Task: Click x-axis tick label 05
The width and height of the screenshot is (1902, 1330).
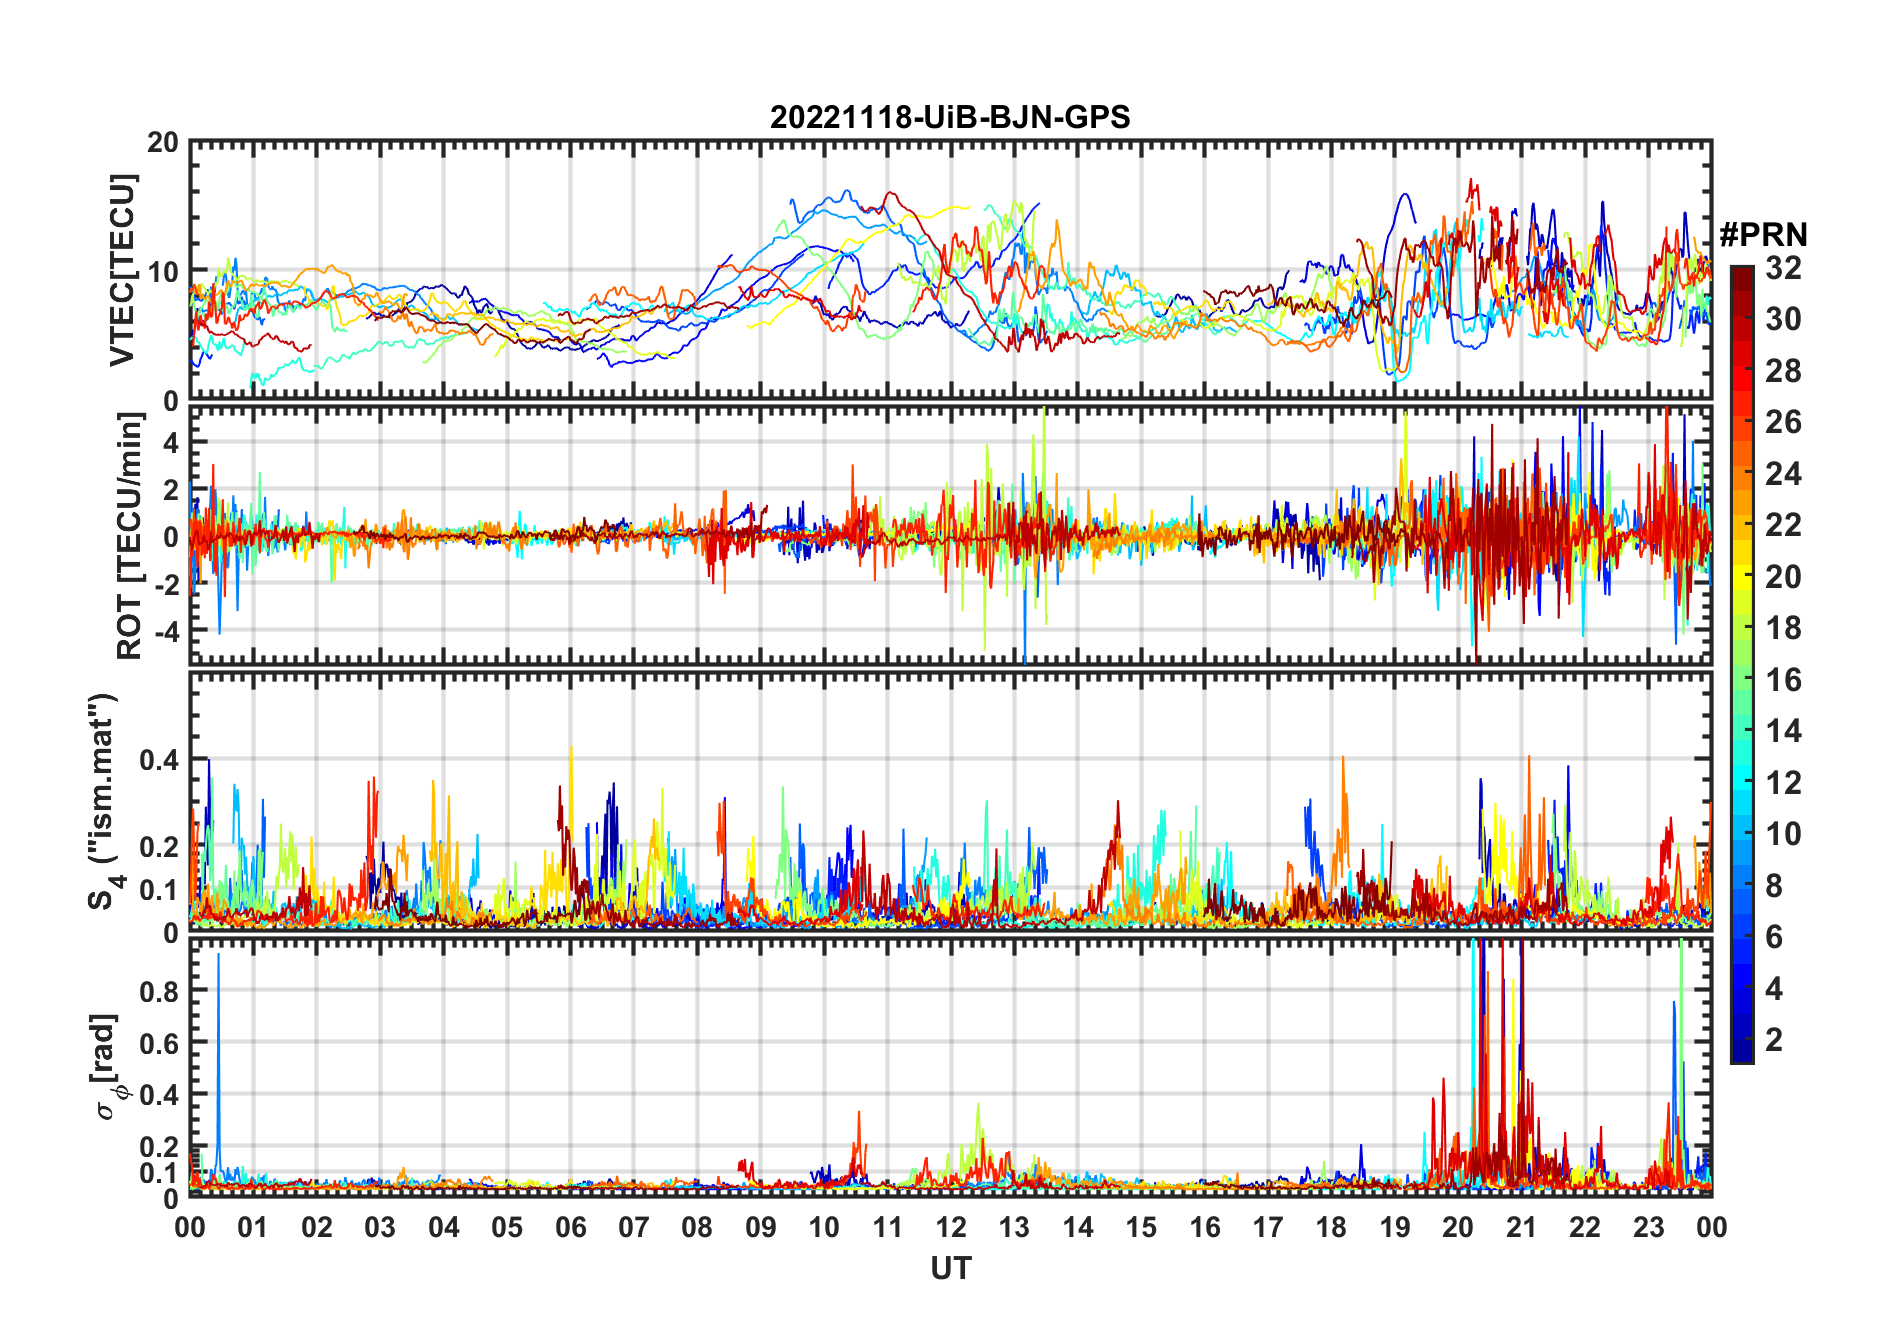Action: [x=507, y=1227]
